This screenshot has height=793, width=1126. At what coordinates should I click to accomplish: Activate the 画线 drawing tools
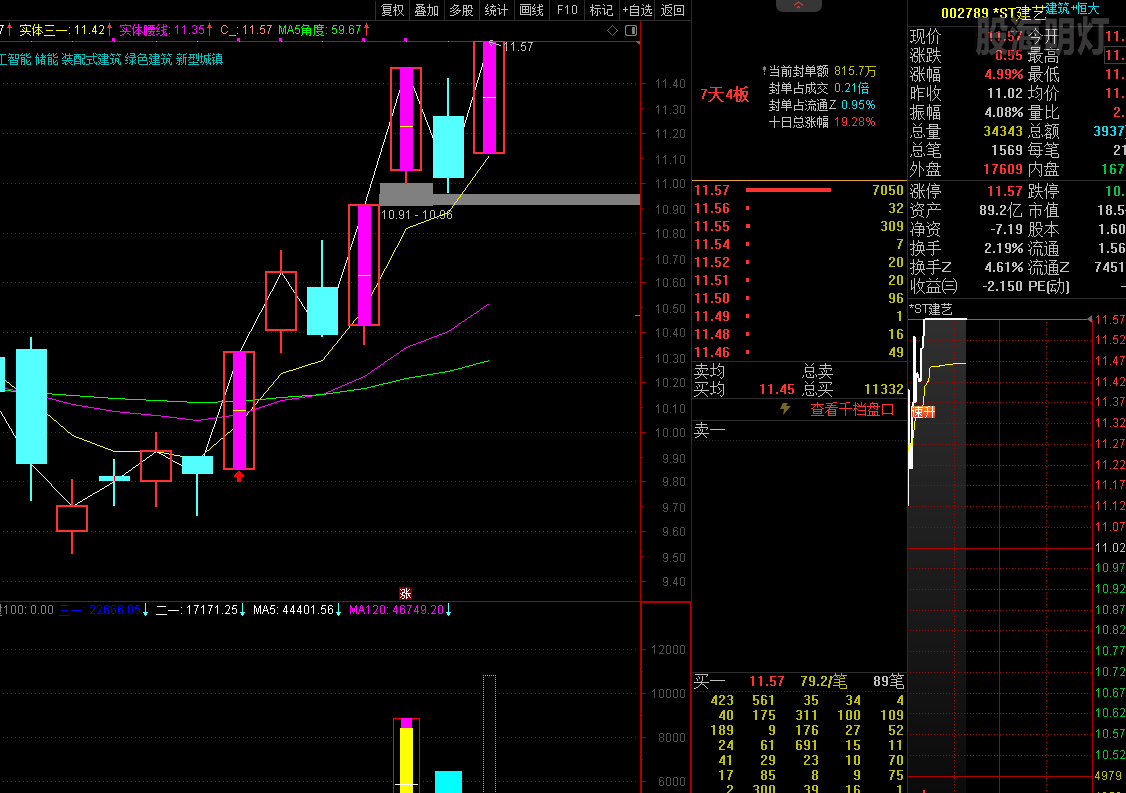(531, 10)
